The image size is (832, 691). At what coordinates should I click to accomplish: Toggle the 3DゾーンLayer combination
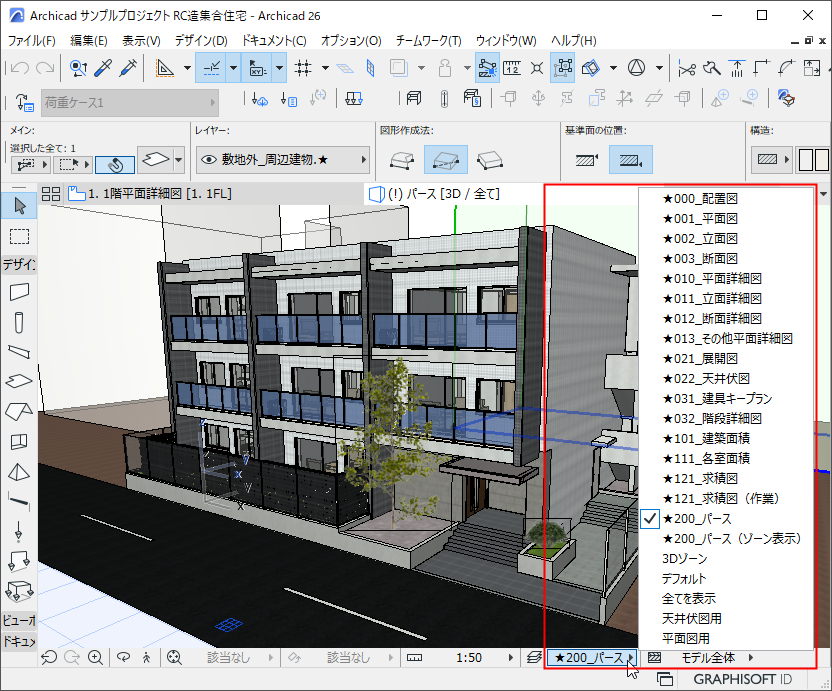[684, 558]
